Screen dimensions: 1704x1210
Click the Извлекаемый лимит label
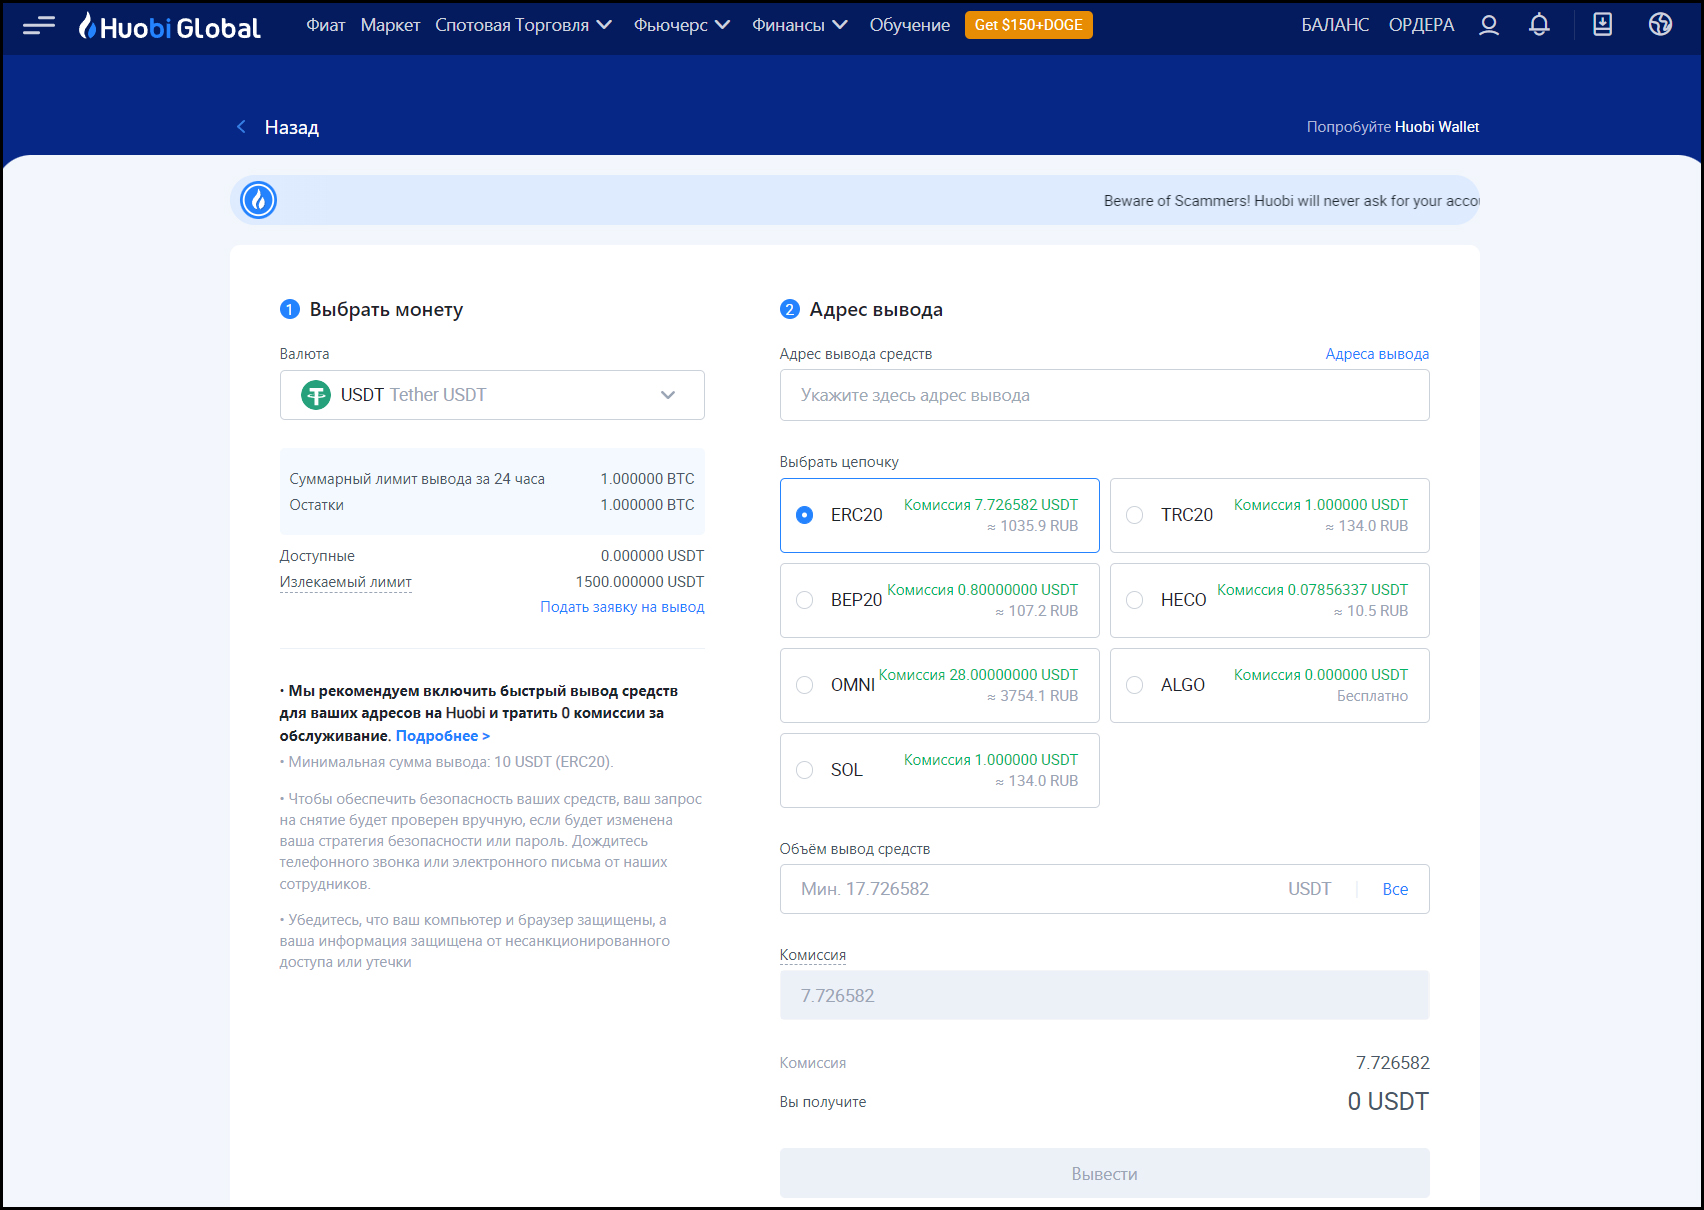pyautogui.click(x=346, y=582)
